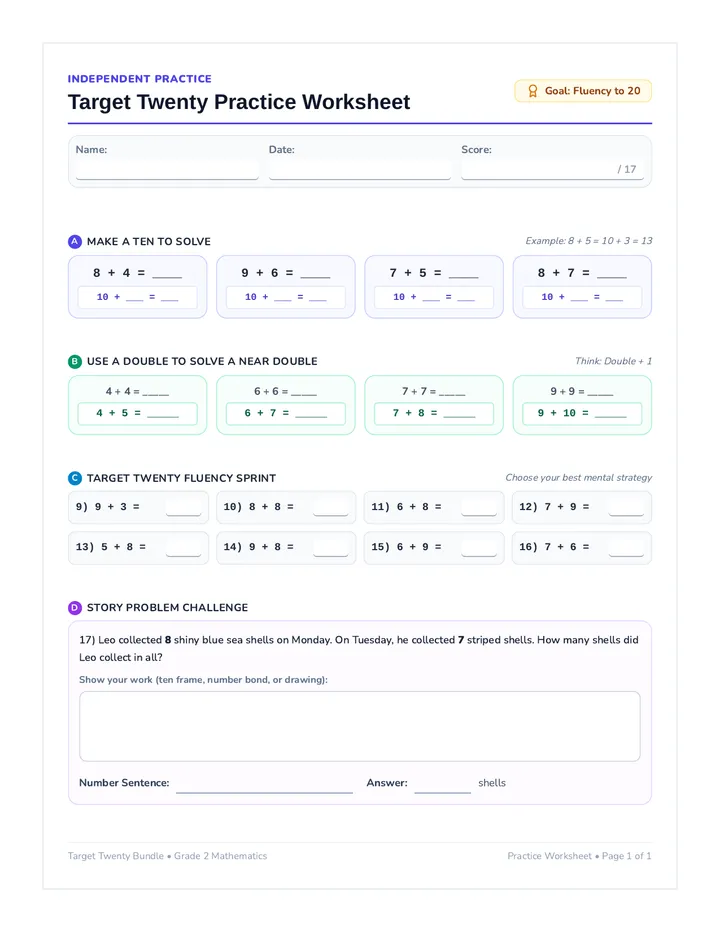Click the Think: Double + 1 hint

tap(614, 361)
